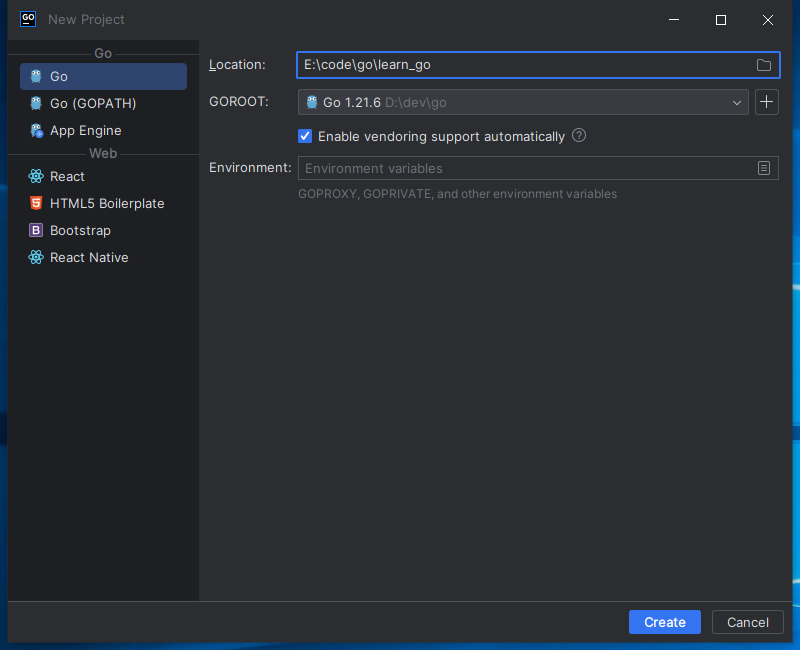The width and height of the screenshot is (800, 650).
Task: Browse for project location folder icon
Action: tap(763, 65)
